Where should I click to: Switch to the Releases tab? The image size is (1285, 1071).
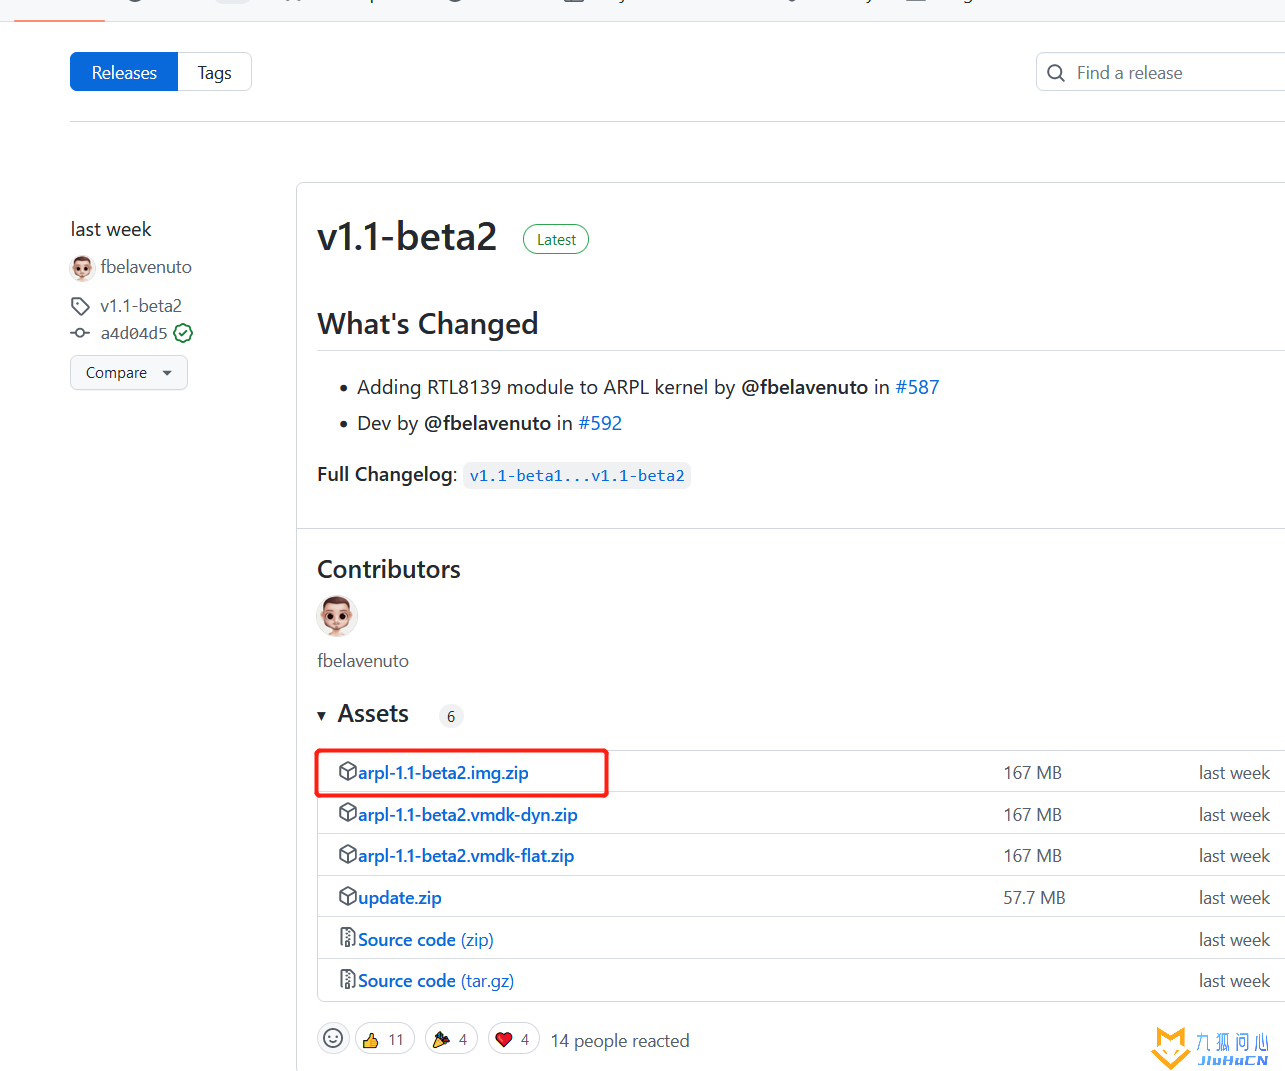pos(124,72)
